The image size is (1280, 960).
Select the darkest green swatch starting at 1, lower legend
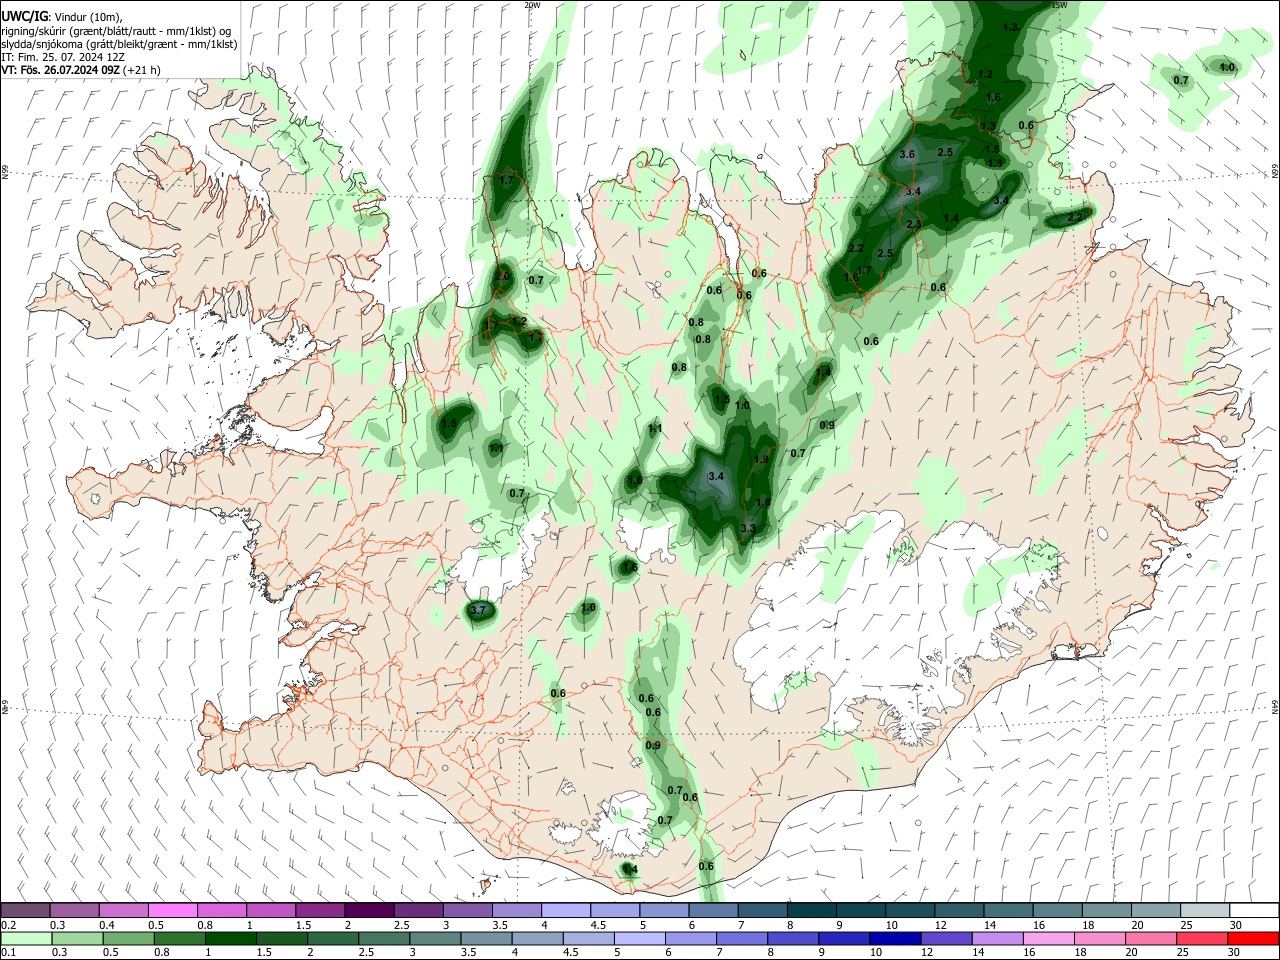coord(230,938)
